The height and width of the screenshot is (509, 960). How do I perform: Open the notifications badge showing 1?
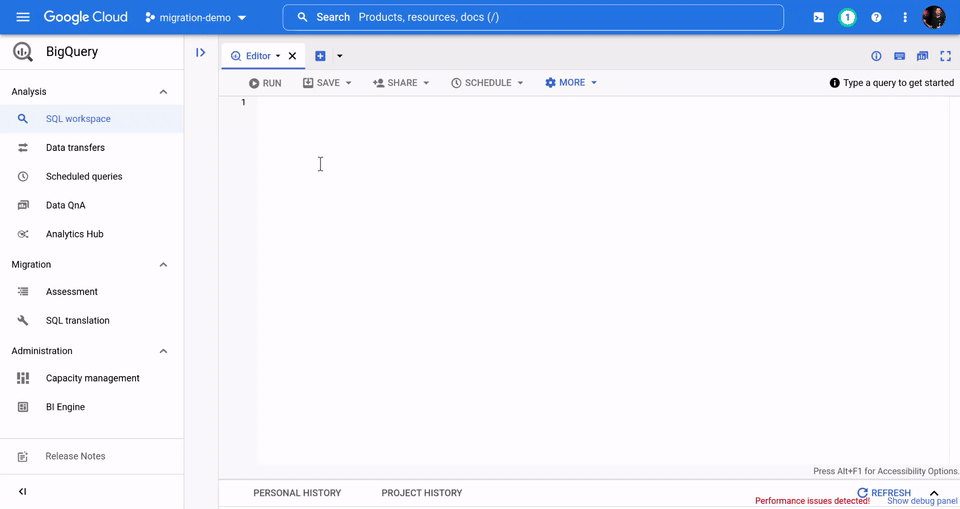847,17
